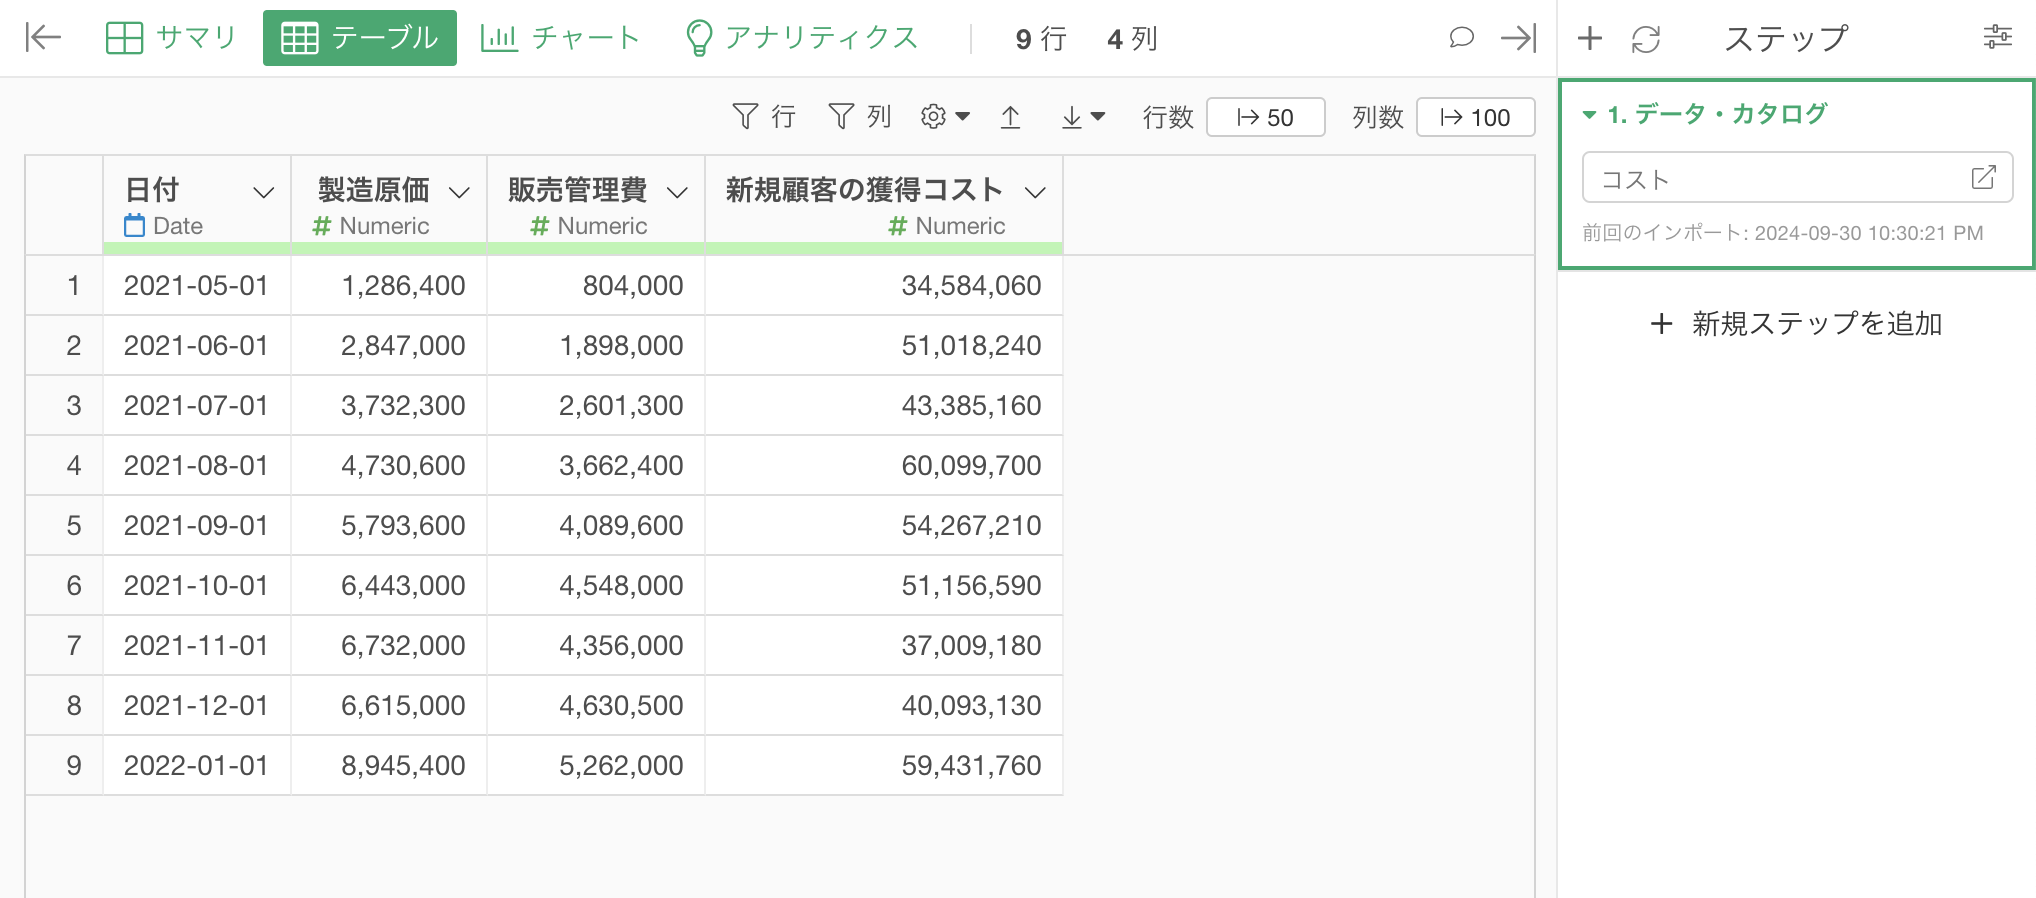Select the cell 1,286,400

pos(389,286)
